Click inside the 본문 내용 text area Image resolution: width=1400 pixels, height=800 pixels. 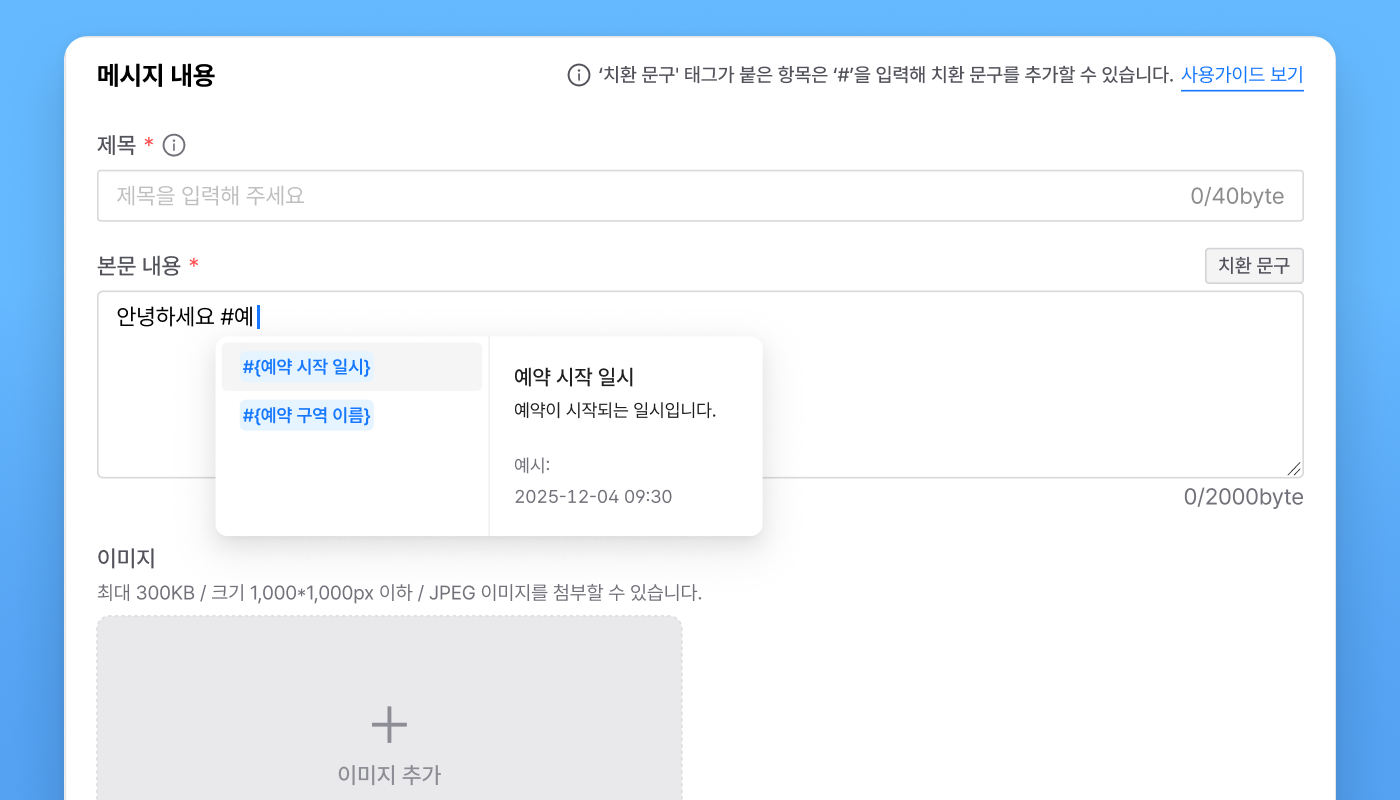point(1000,400)
